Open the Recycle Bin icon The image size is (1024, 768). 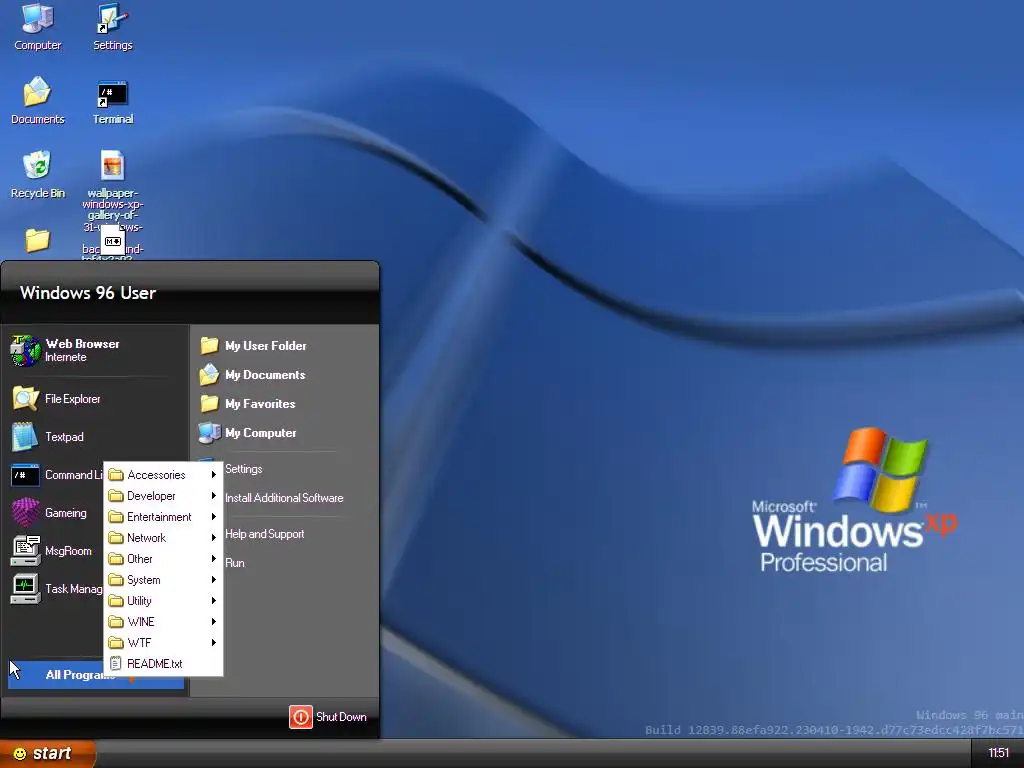point(37,165)
